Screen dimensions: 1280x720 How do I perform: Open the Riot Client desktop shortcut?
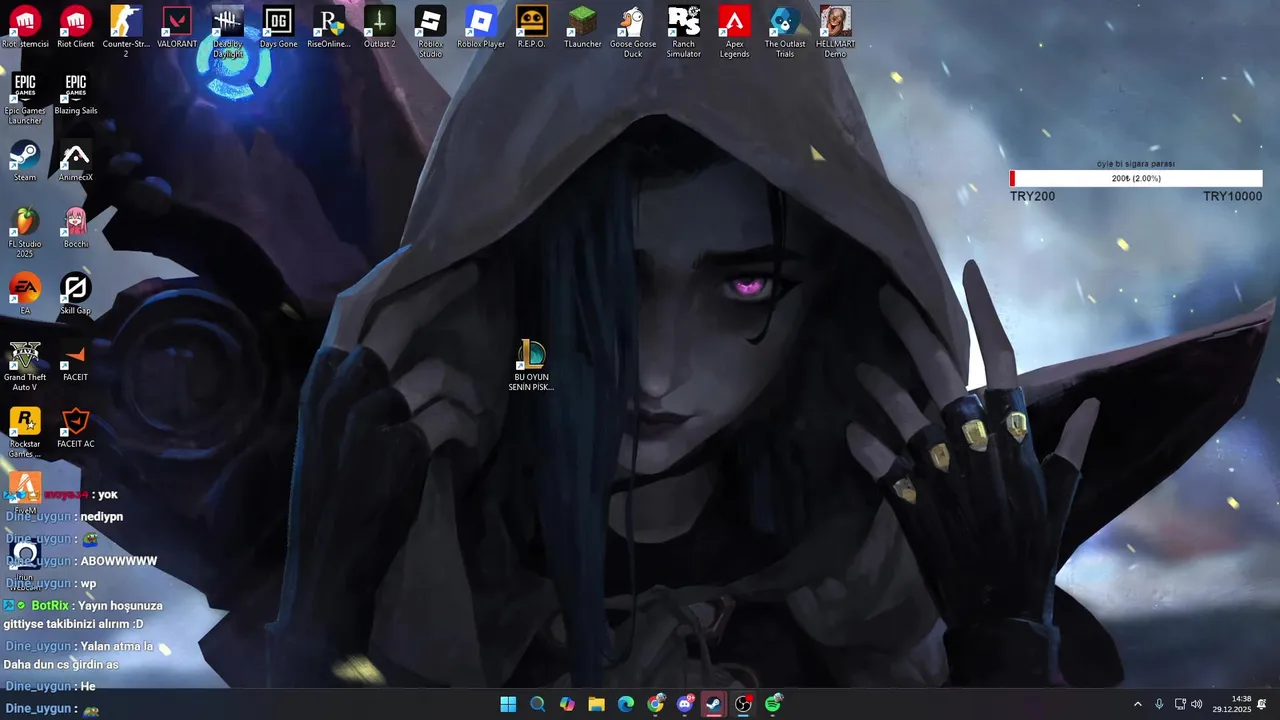[75, 27]
